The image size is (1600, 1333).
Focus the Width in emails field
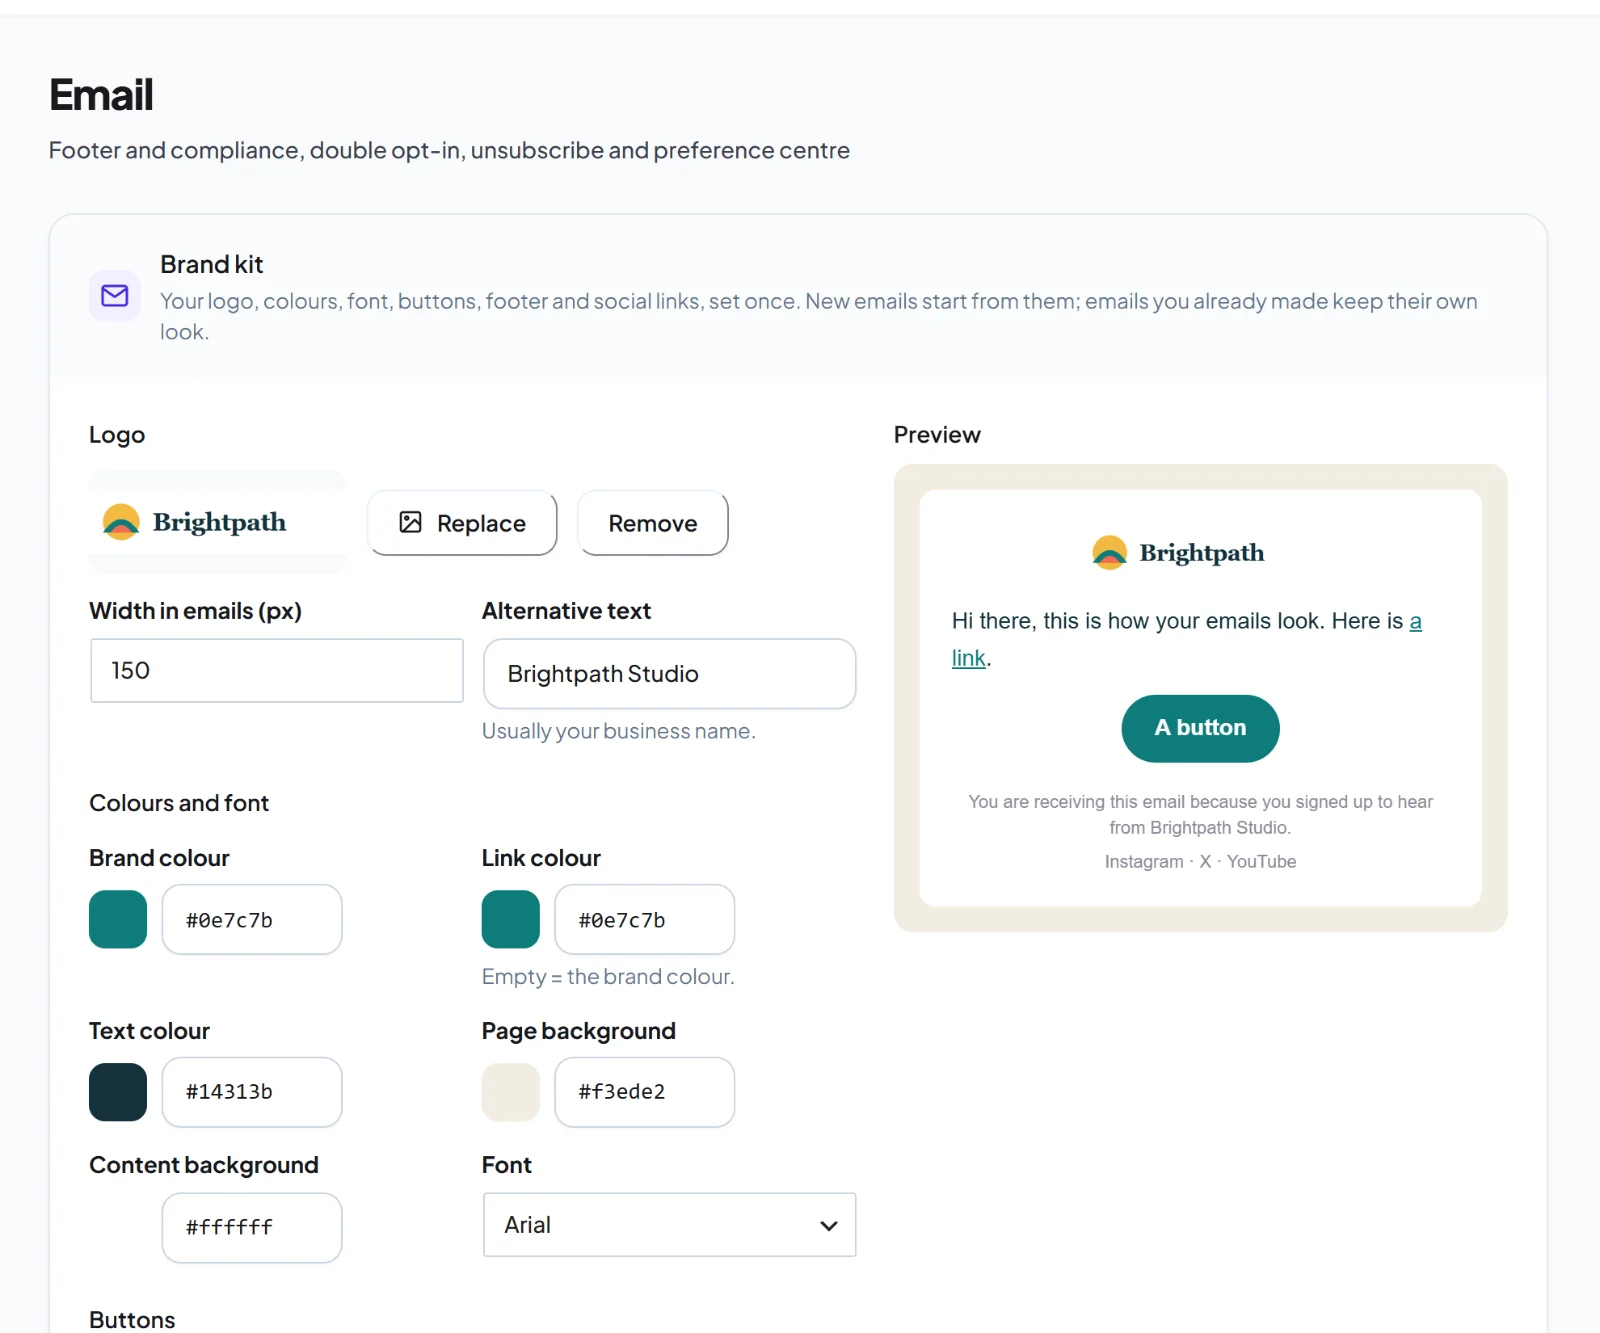click(x=277, y=671)
